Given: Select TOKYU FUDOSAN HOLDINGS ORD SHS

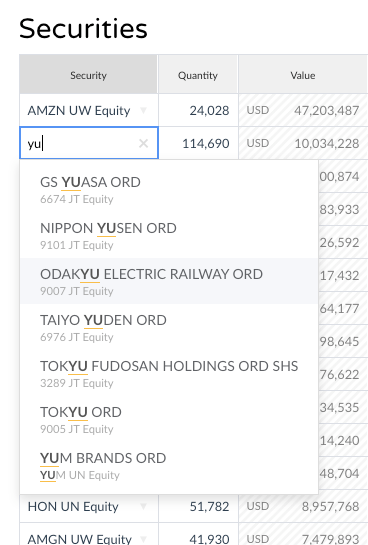Looking at the screenshot, I should click(169, 373).
